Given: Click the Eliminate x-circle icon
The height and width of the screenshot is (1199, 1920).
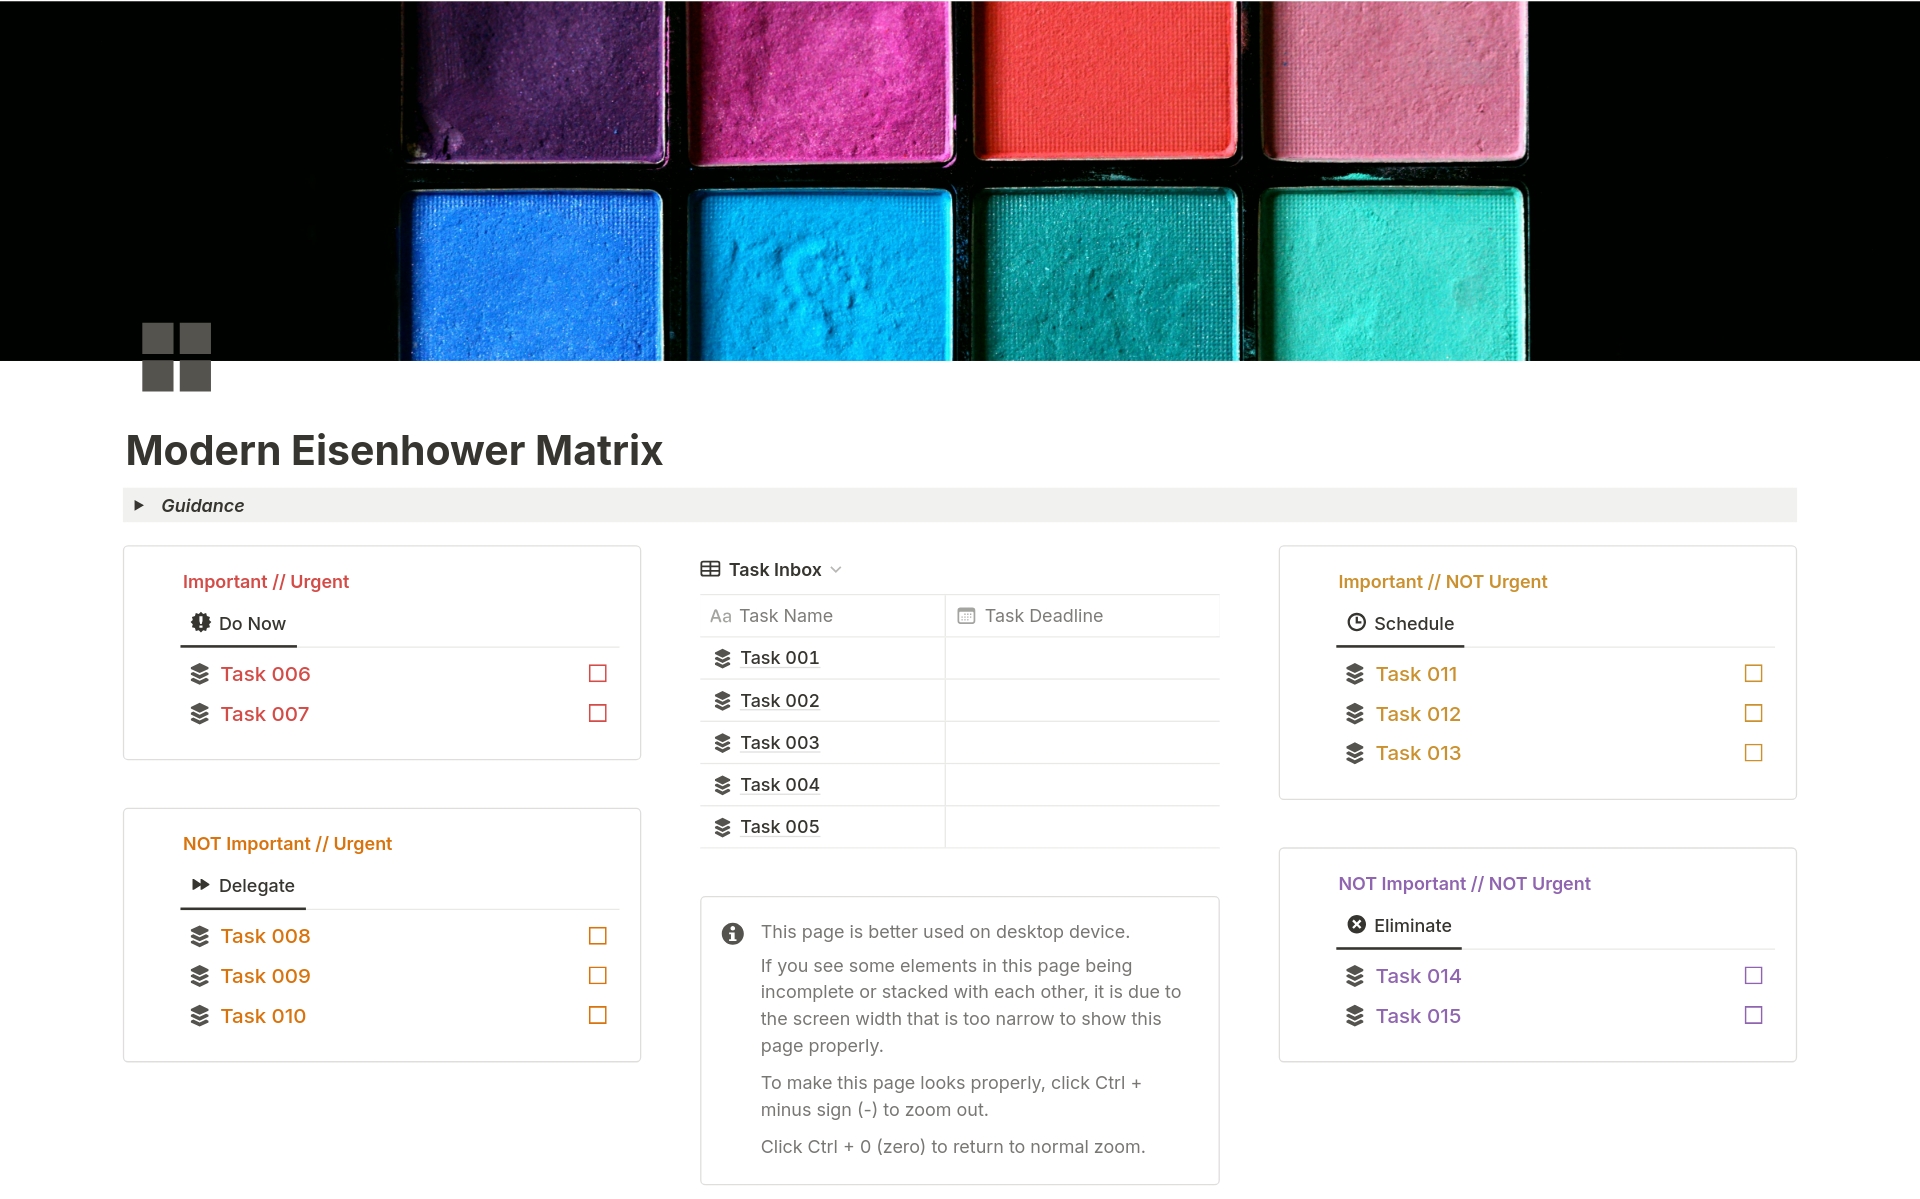Looking at the screenshot, I should tap(1356, 925).
